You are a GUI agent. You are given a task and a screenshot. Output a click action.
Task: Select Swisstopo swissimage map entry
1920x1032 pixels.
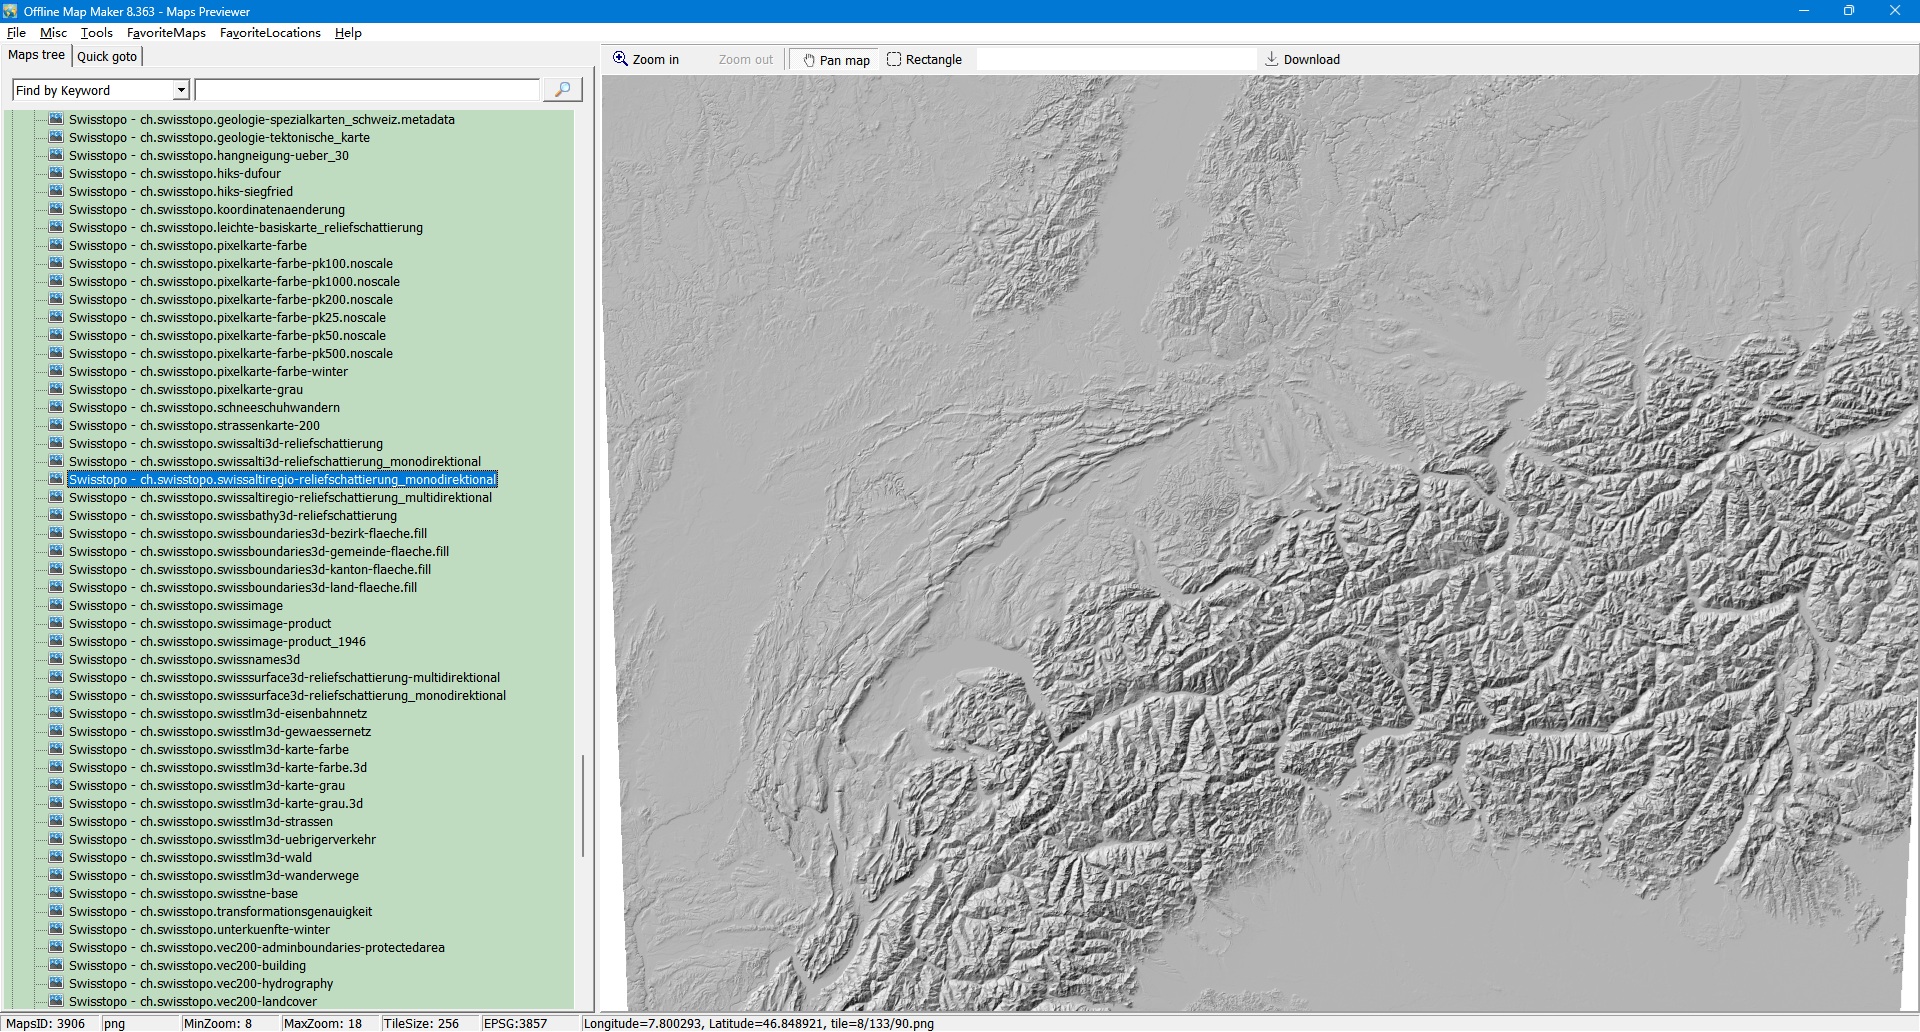click(x=176, y=606)
